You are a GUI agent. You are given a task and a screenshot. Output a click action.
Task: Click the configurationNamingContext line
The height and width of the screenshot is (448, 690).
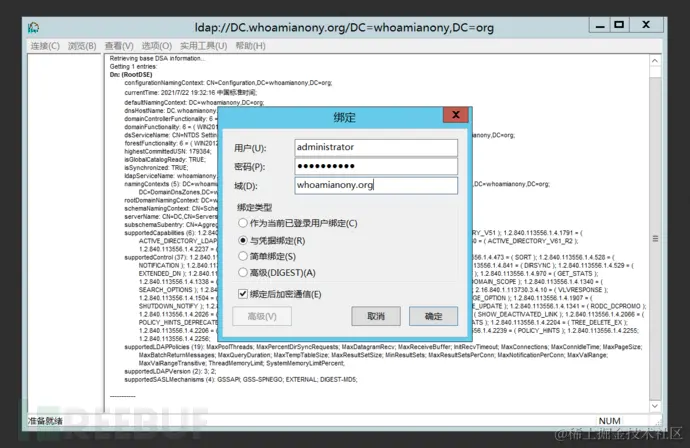[x=228, y=83]
